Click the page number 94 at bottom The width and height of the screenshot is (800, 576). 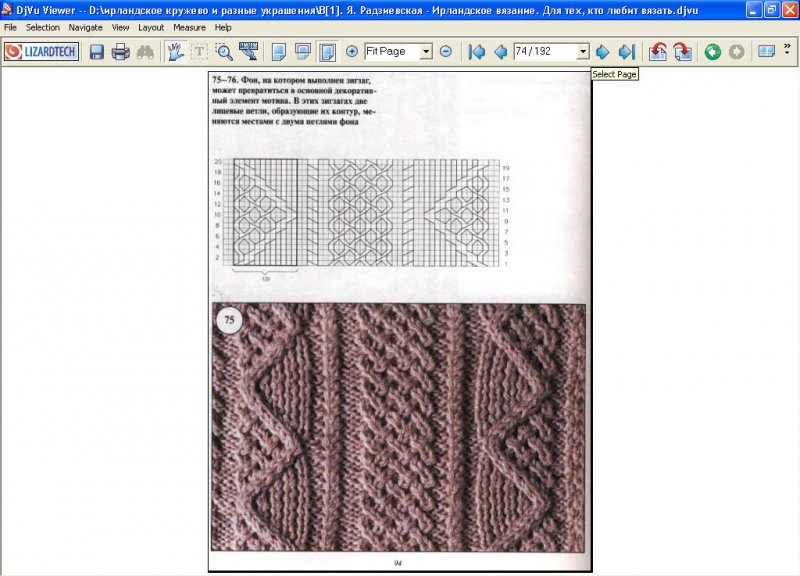(398, 563)
